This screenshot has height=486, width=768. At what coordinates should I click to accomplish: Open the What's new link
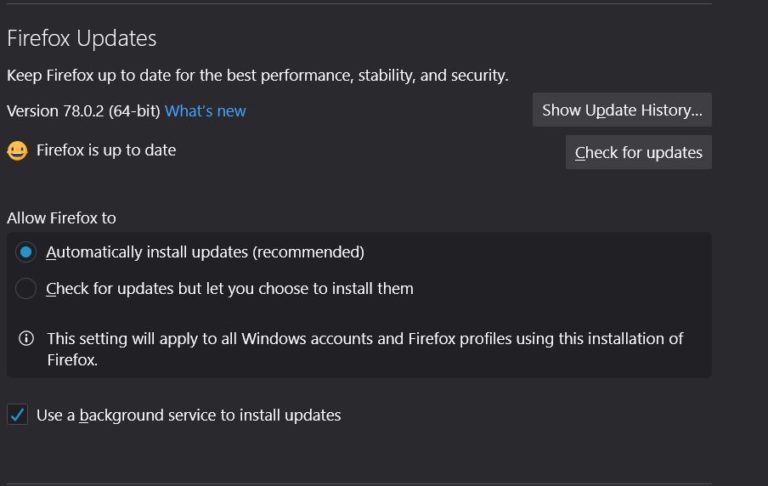click(205, 111)
